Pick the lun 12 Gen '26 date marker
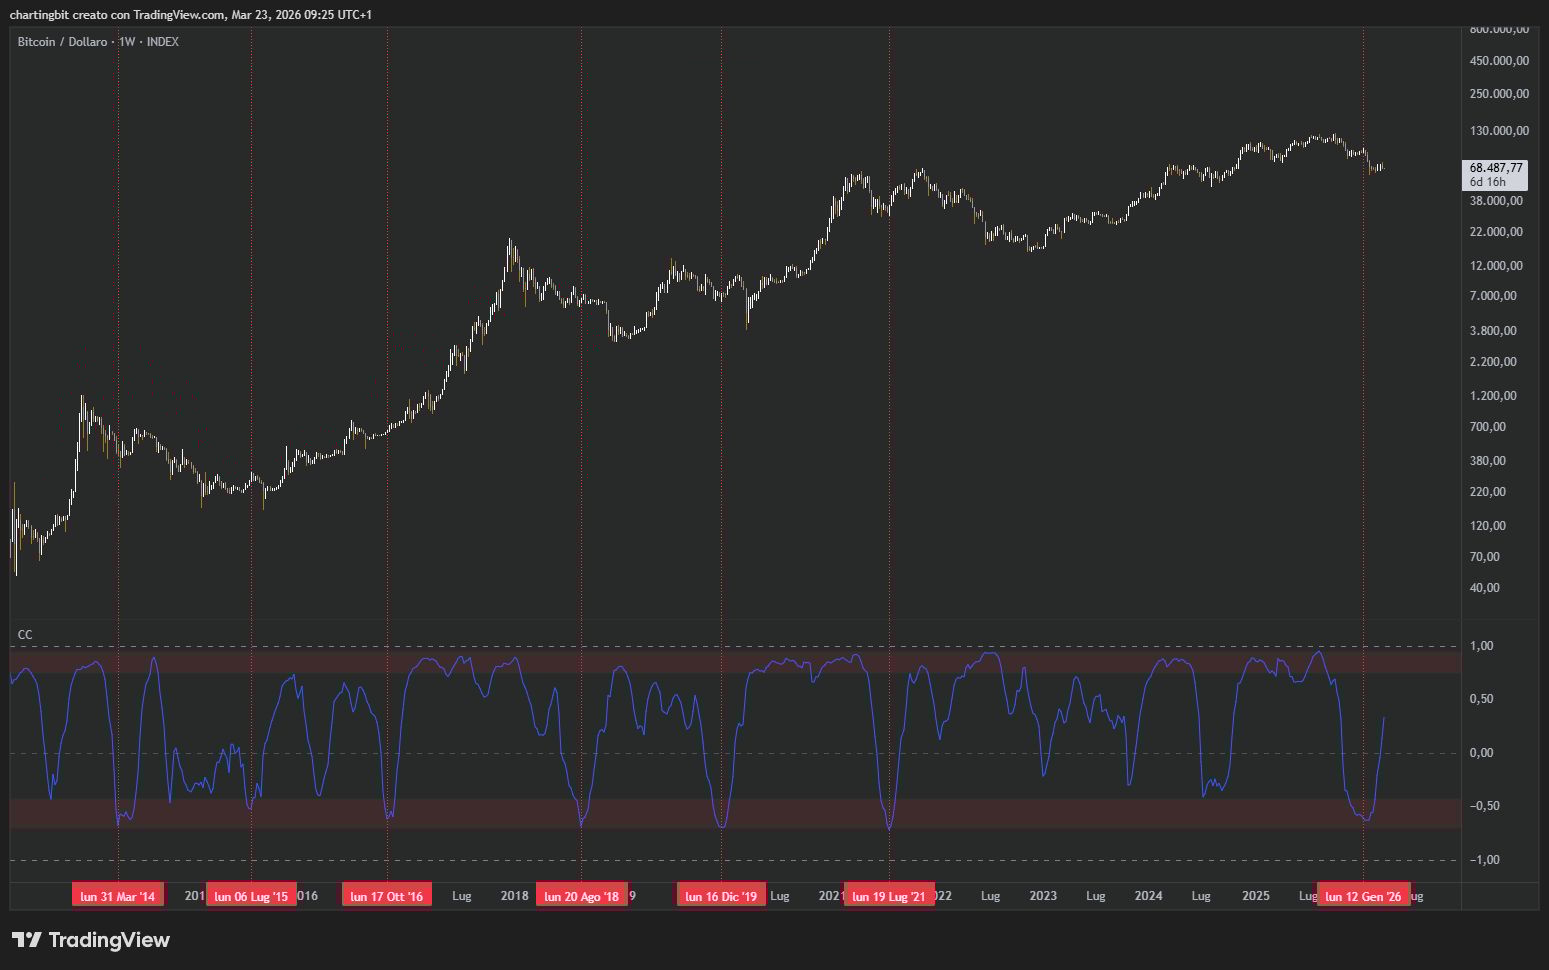1549x970 pixels. point(1363,896)
